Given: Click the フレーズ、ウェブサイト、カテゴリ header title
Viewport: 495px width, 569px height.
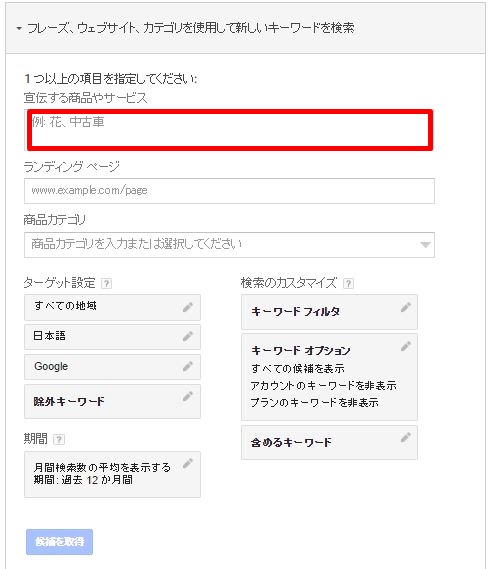Looking at the screenshot, I should 191,28.
